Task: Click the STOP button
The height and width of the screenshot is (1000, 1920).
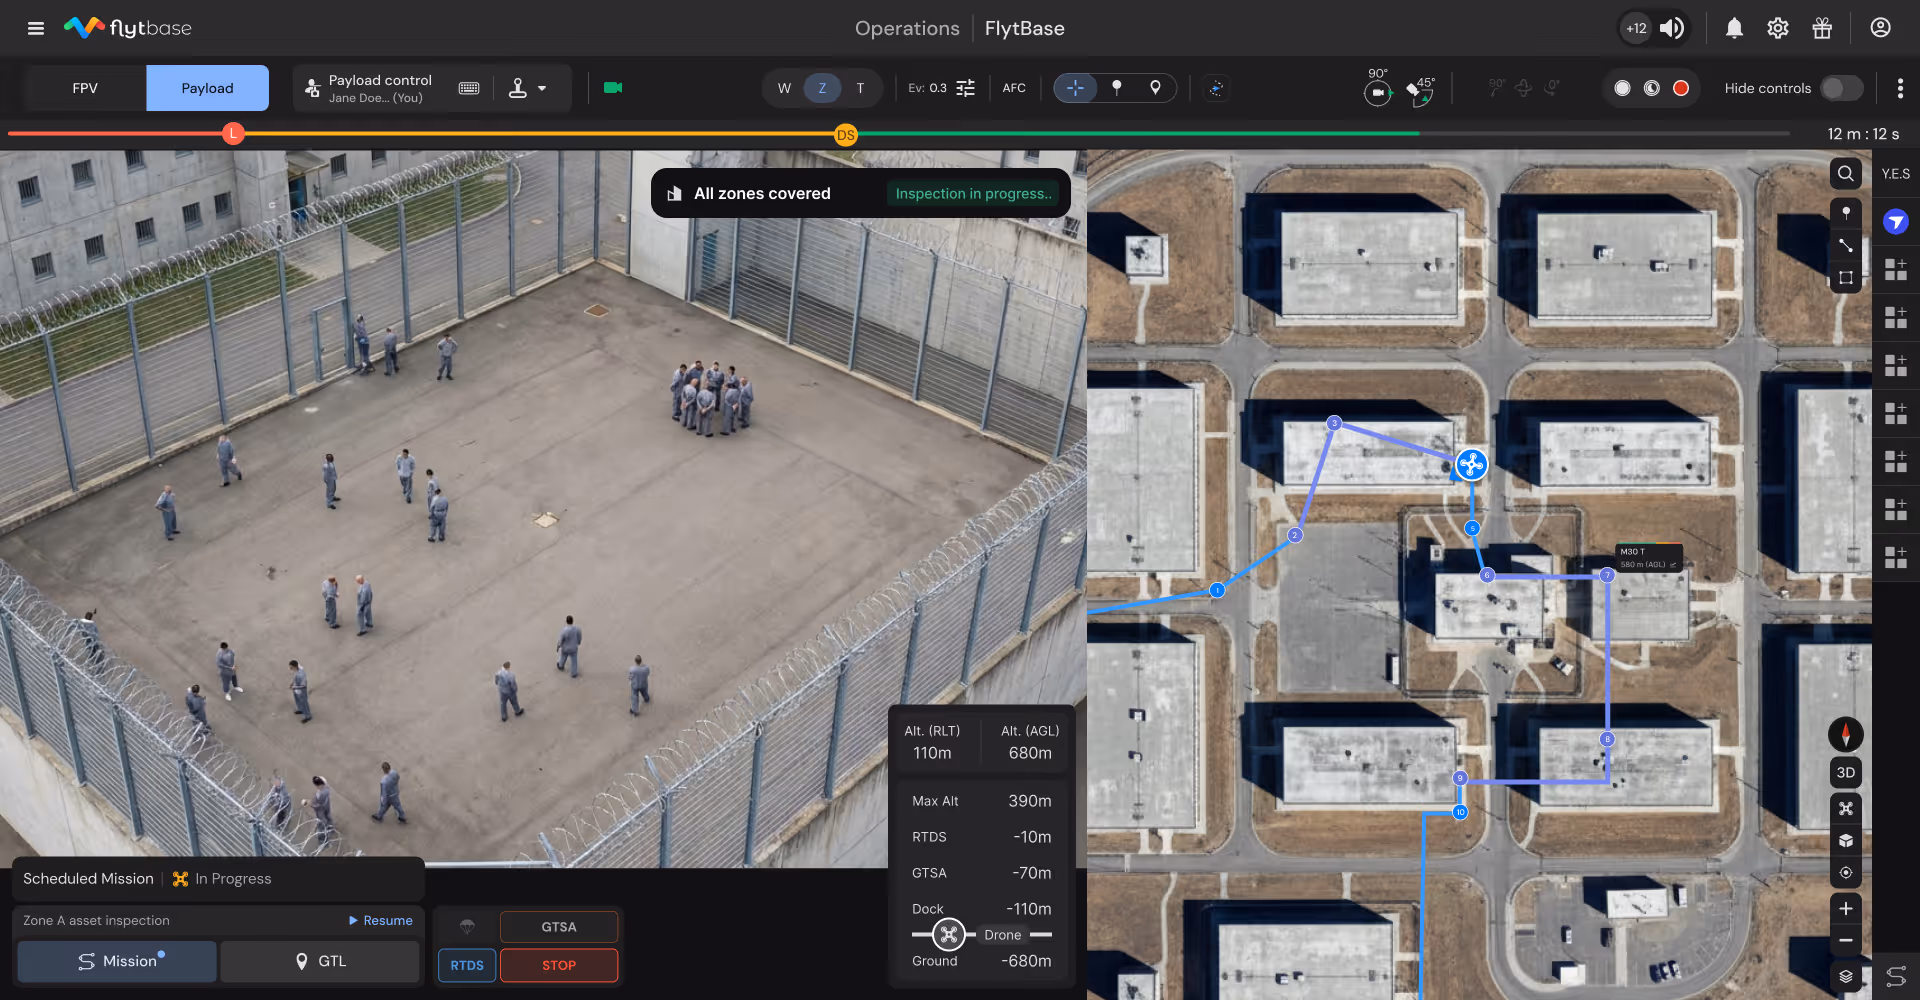Action: click(x=559, y=965)
